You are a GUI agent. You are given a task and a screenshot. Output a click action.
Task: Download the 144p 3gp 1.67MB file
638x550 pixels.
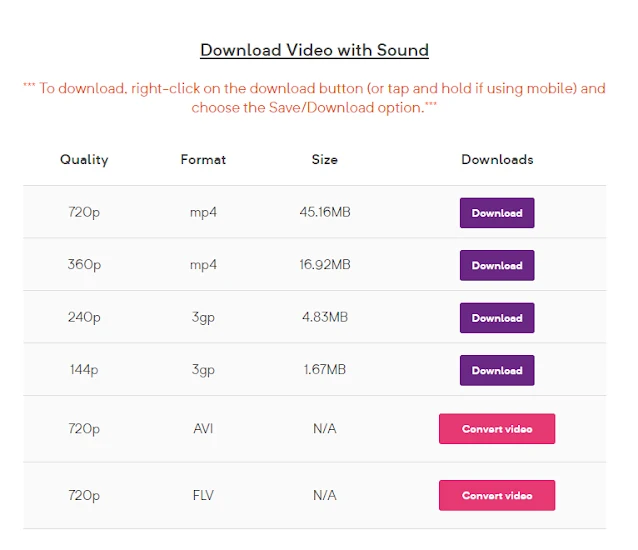[497, 370]
